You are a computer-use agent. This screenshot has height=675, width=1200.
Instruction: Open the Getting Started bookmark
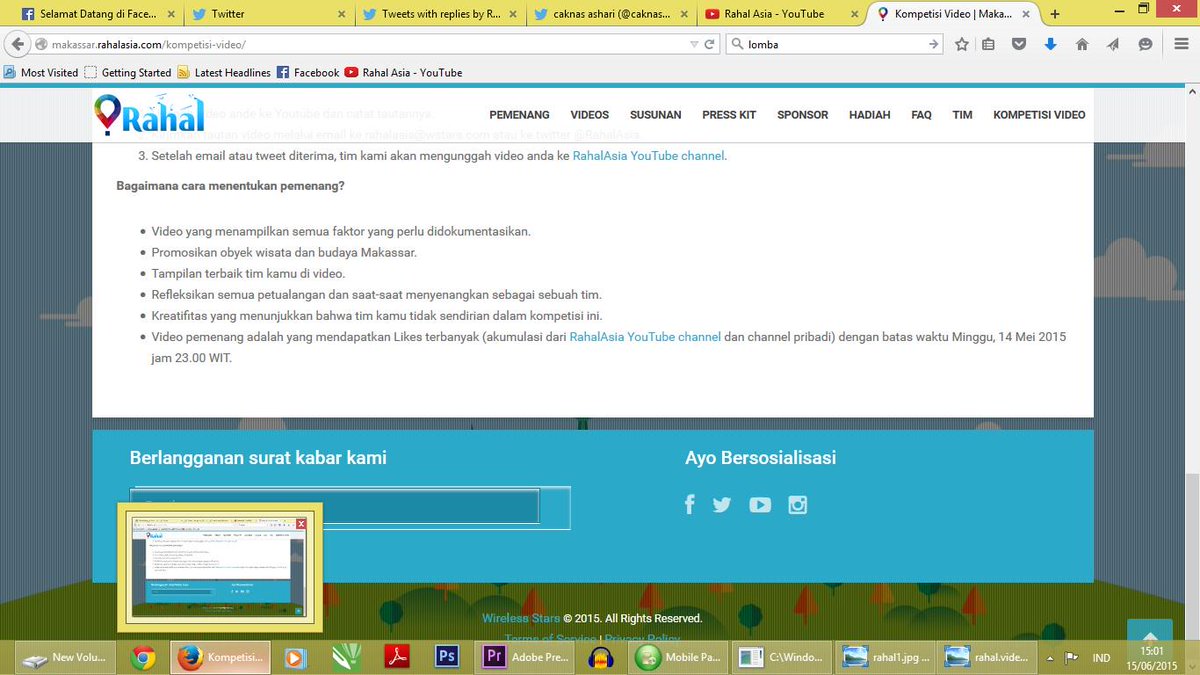click(128, 72)
